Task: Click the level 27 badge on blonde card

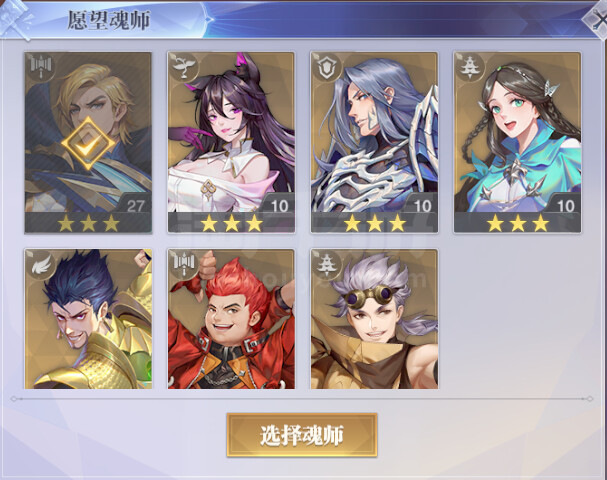Action: (x=135, y=206)
